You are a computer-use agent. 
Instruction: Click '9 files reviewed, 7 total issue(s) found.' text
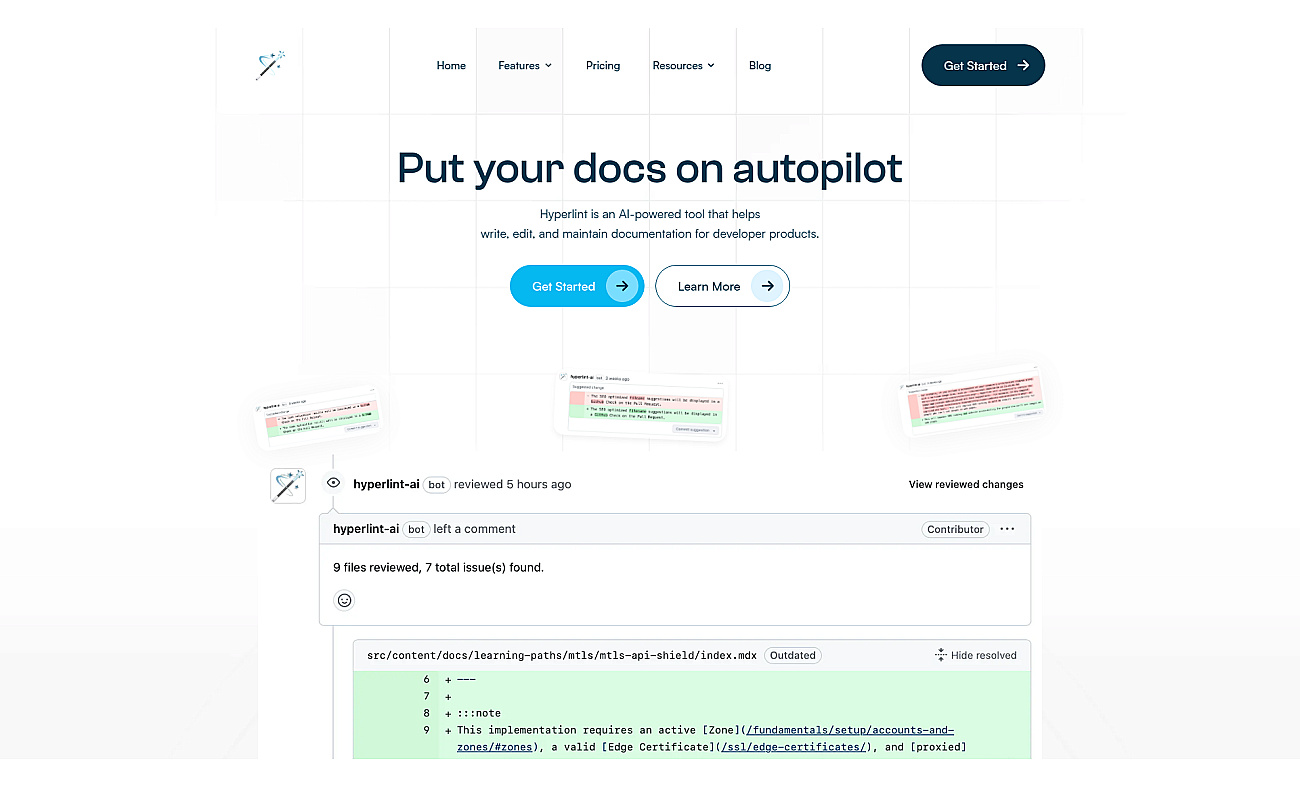438,567
